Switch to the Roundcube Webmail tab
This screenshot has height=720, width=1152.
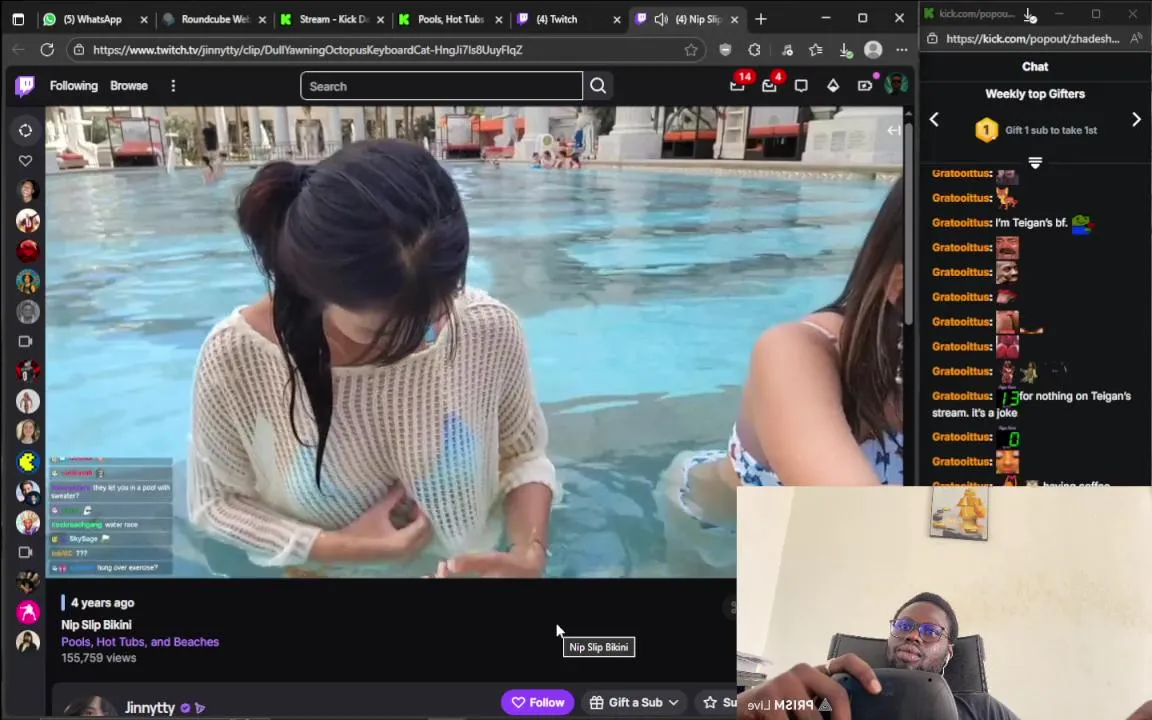[214, 19]
